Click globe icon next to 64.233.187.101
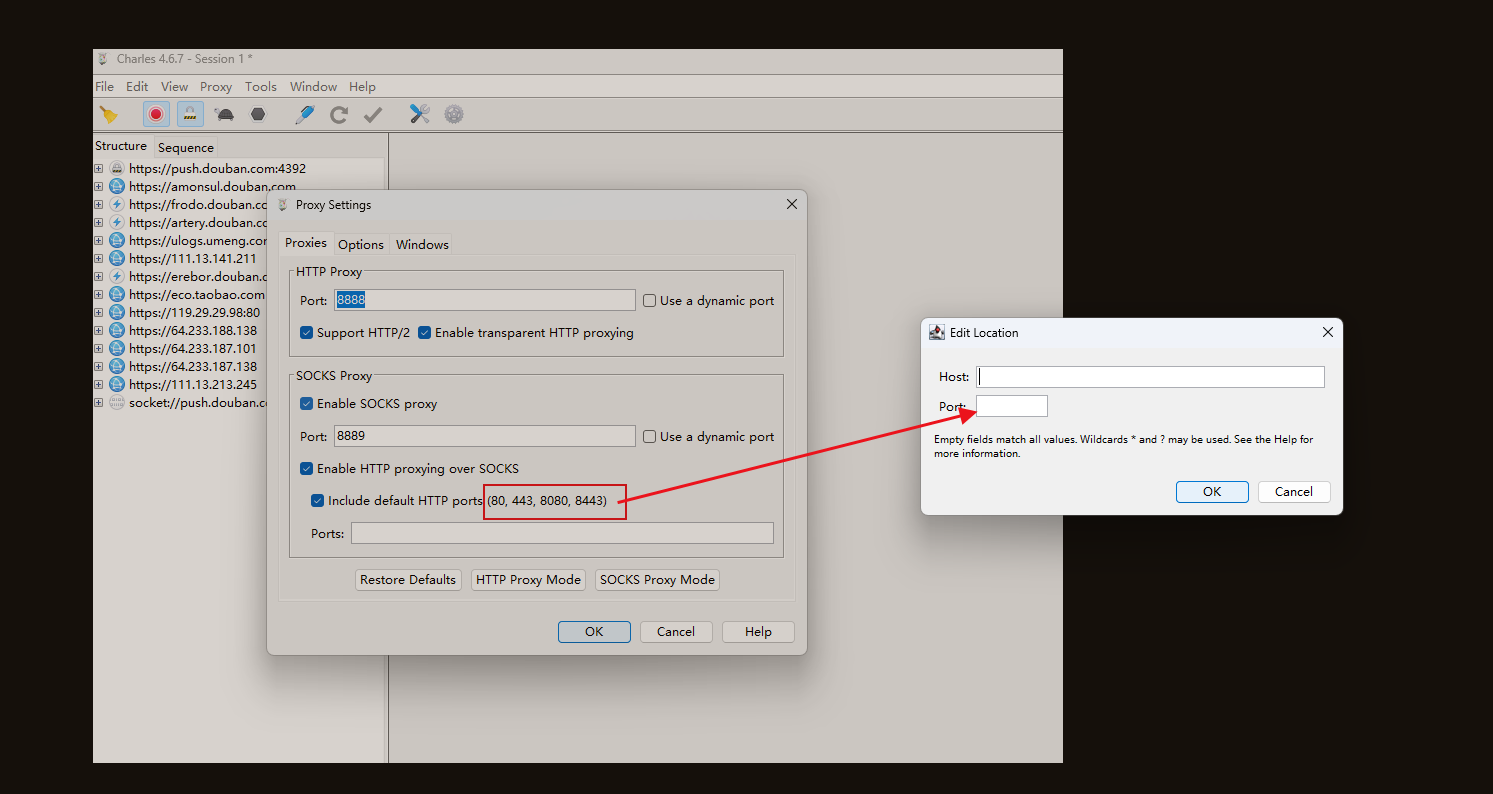The width and height of the screenshot is (1493, 794). [x=117, y=349]
